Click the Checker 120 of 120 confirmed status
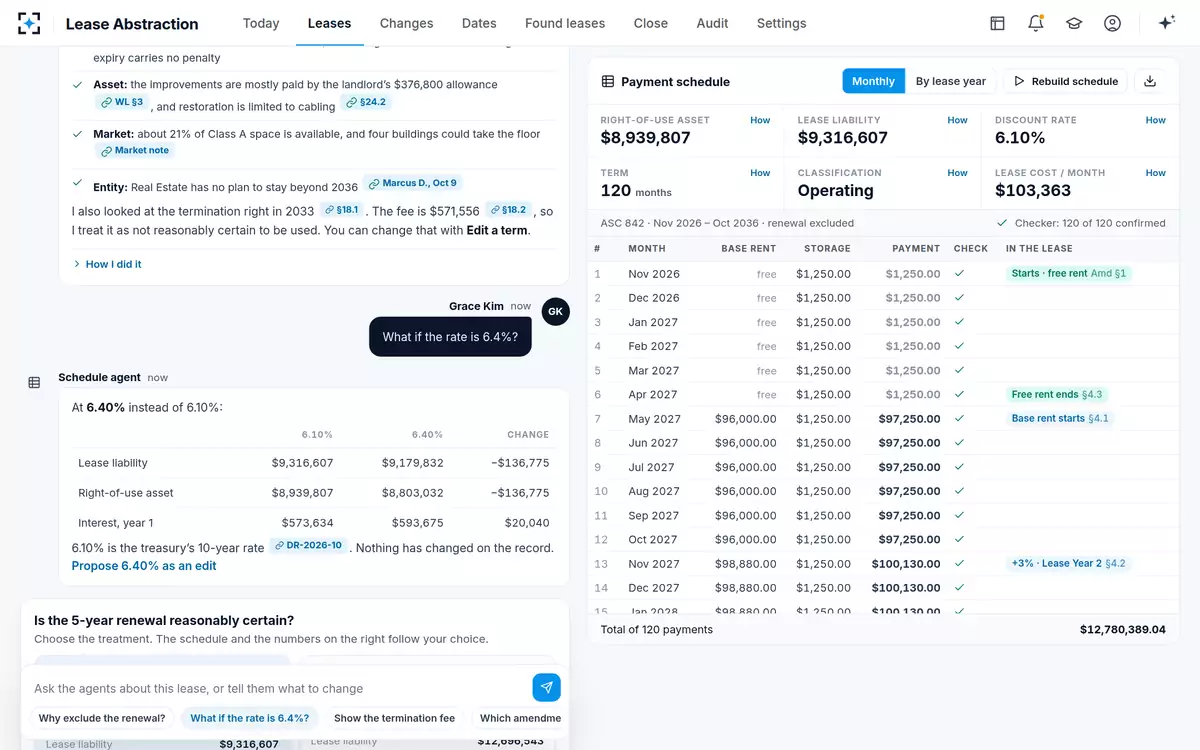Viewport: 1200px width, 750px height. pos(1081,223)
